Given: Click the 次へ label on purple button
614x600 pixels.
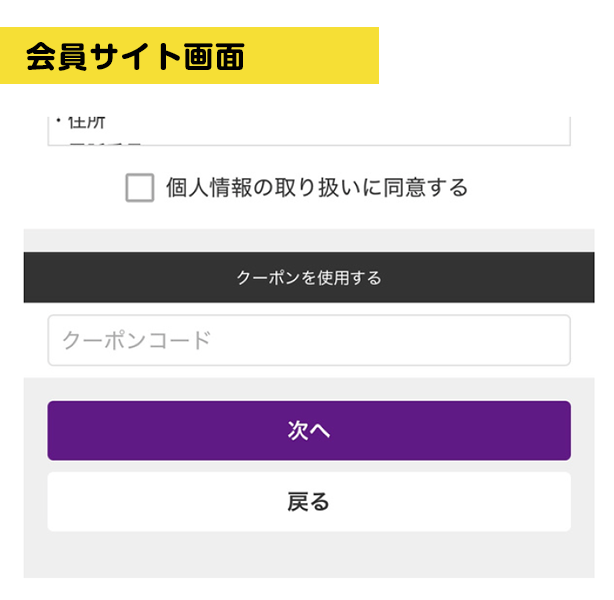Looking at the screenshot, I should tap(308, 431).
